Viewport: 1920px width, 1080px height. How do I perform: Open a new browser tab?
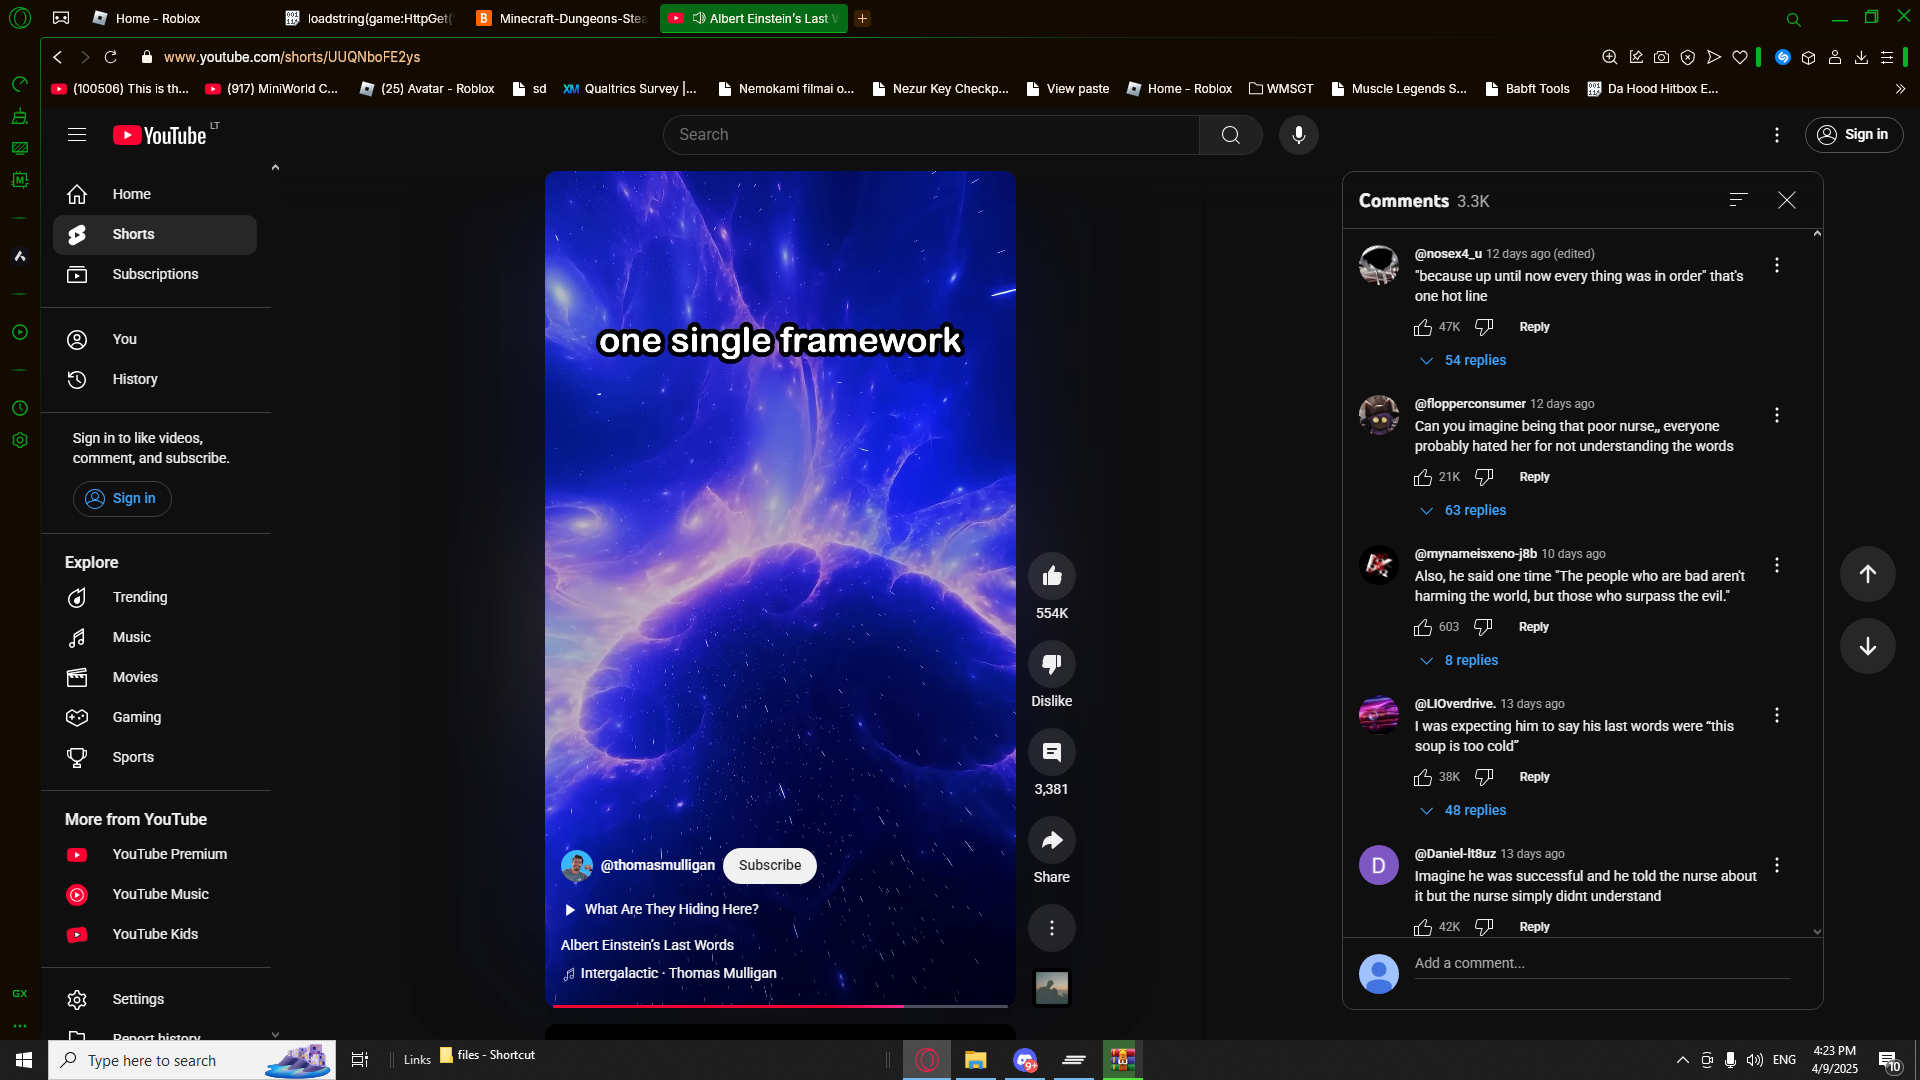click(x=862, y=18)
